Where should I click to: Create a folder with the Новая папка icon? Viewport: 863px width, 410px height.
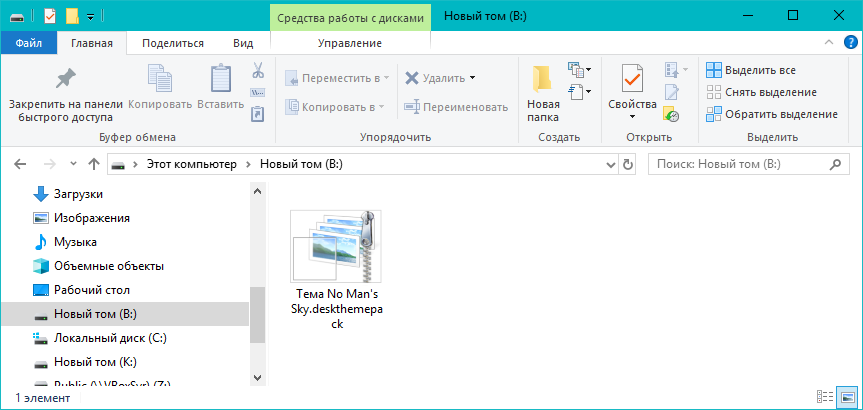point(543,79)
